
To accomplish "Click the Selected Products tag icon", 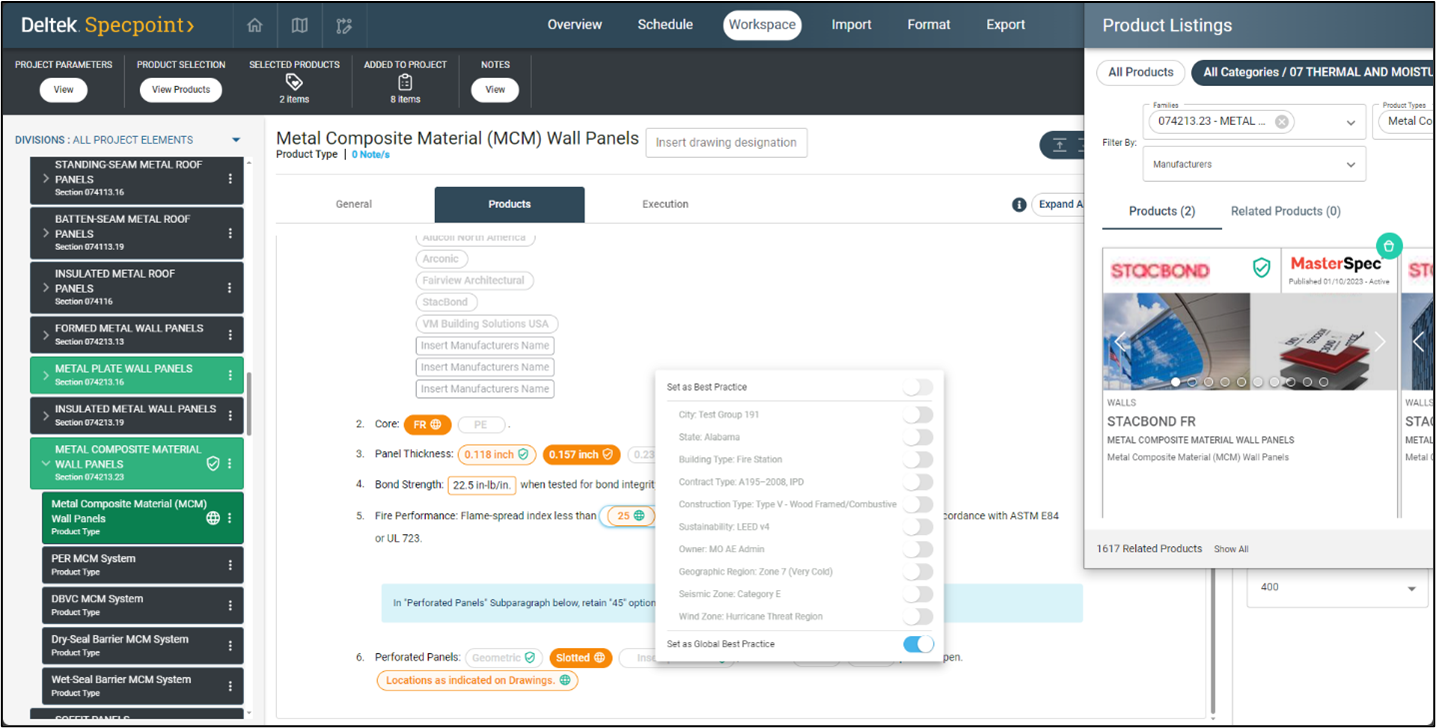I will coord(294,82).
